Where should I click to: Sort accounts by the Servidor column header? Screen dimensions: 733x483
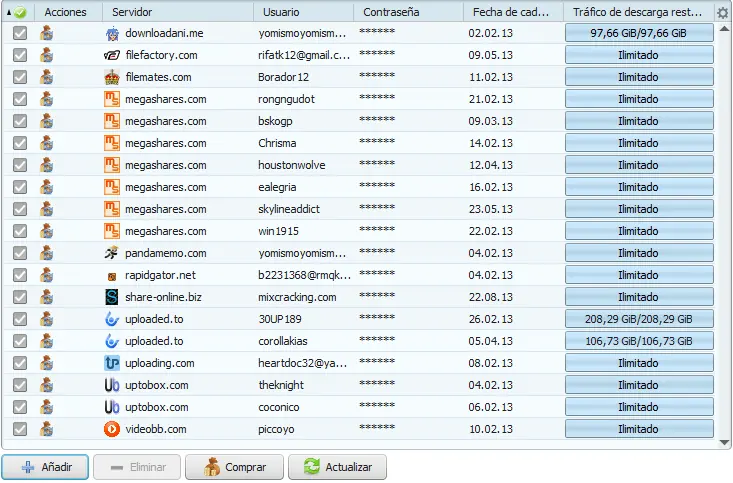[178, 12]
